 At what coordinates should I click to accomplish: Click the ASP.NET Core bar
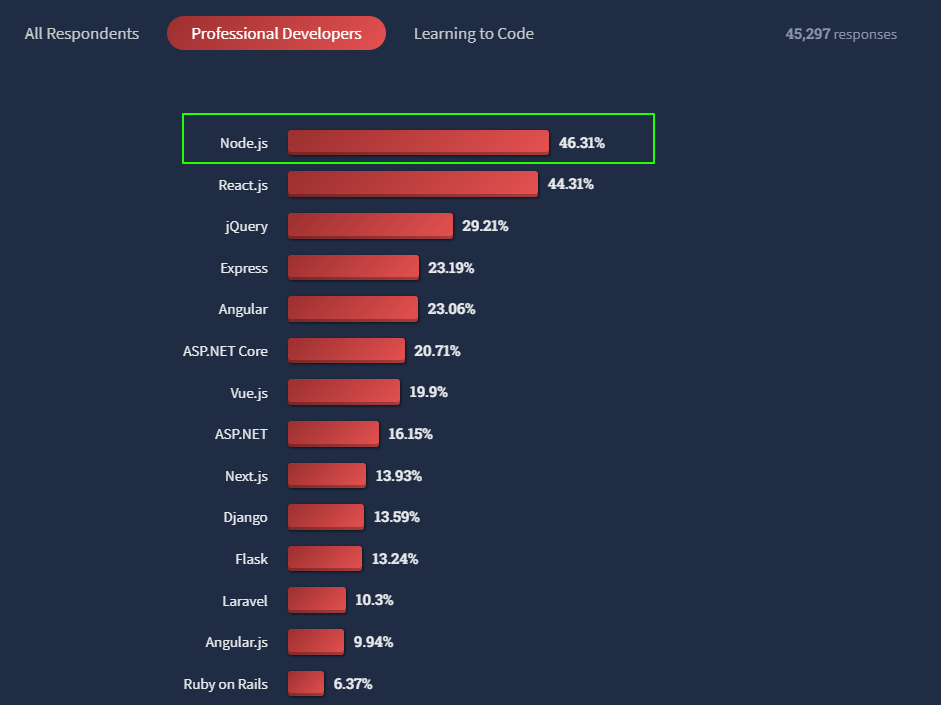tap(346, 350)
